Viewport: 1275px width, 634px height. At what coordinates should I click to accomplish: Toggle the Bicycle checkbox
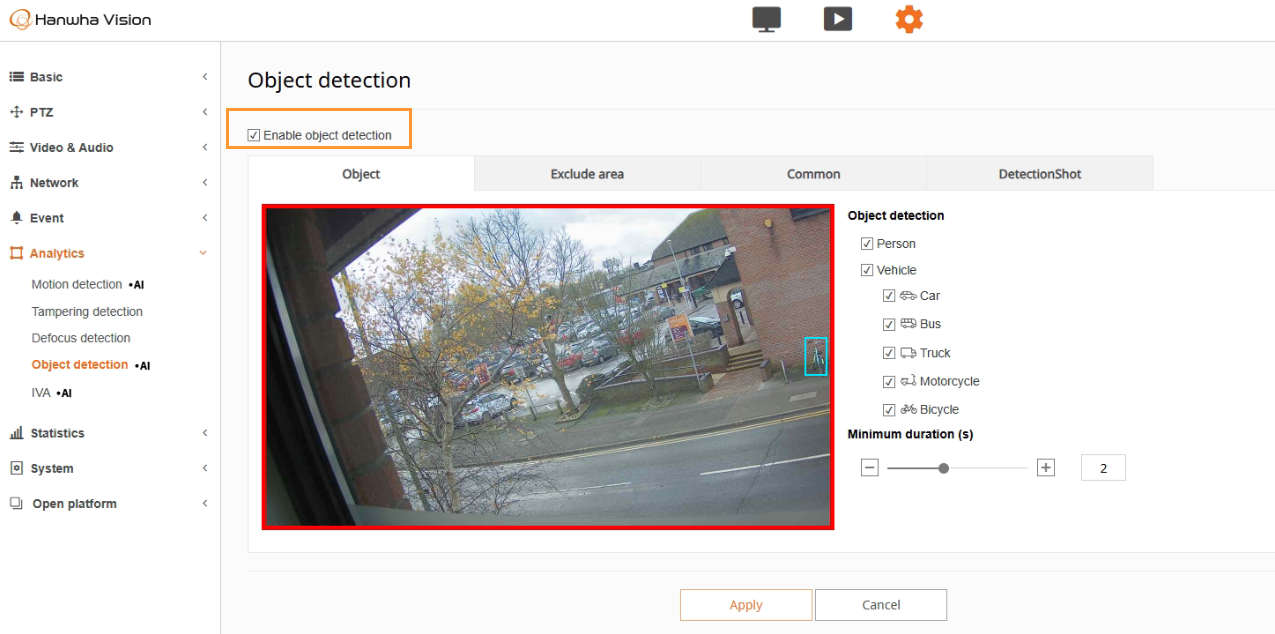point(889,410)
